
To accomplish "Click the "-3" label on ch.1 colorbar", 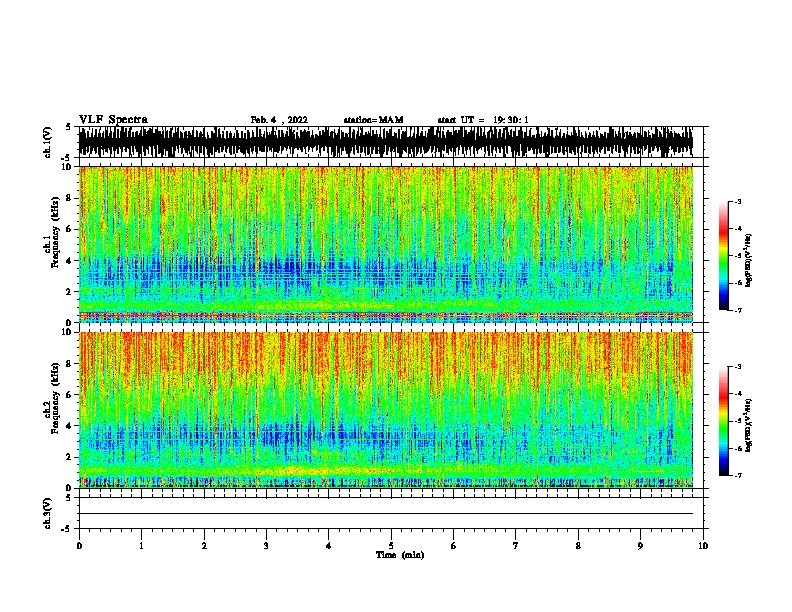I will [737, 202].
